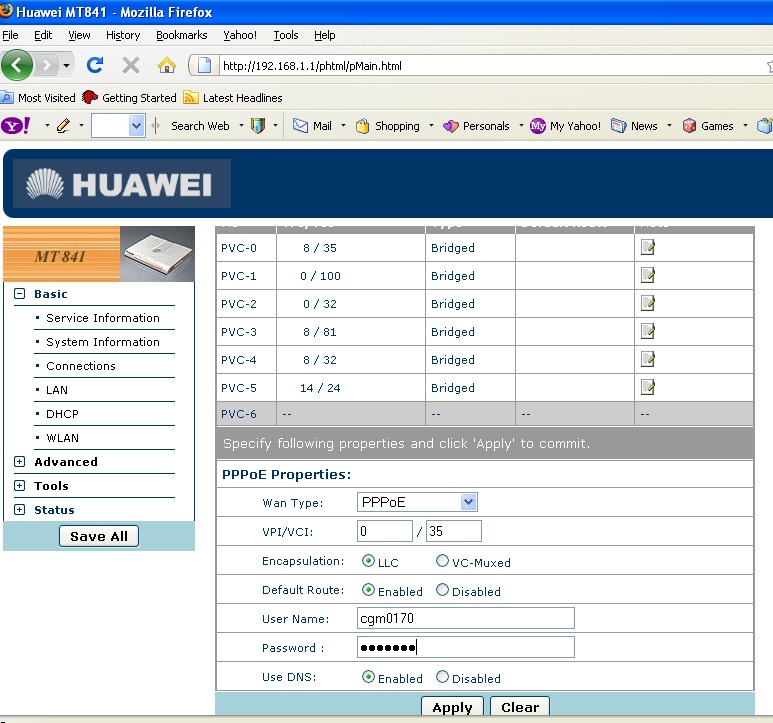Click the pencil icon in Yahoo toolbar

pos(63,126)
